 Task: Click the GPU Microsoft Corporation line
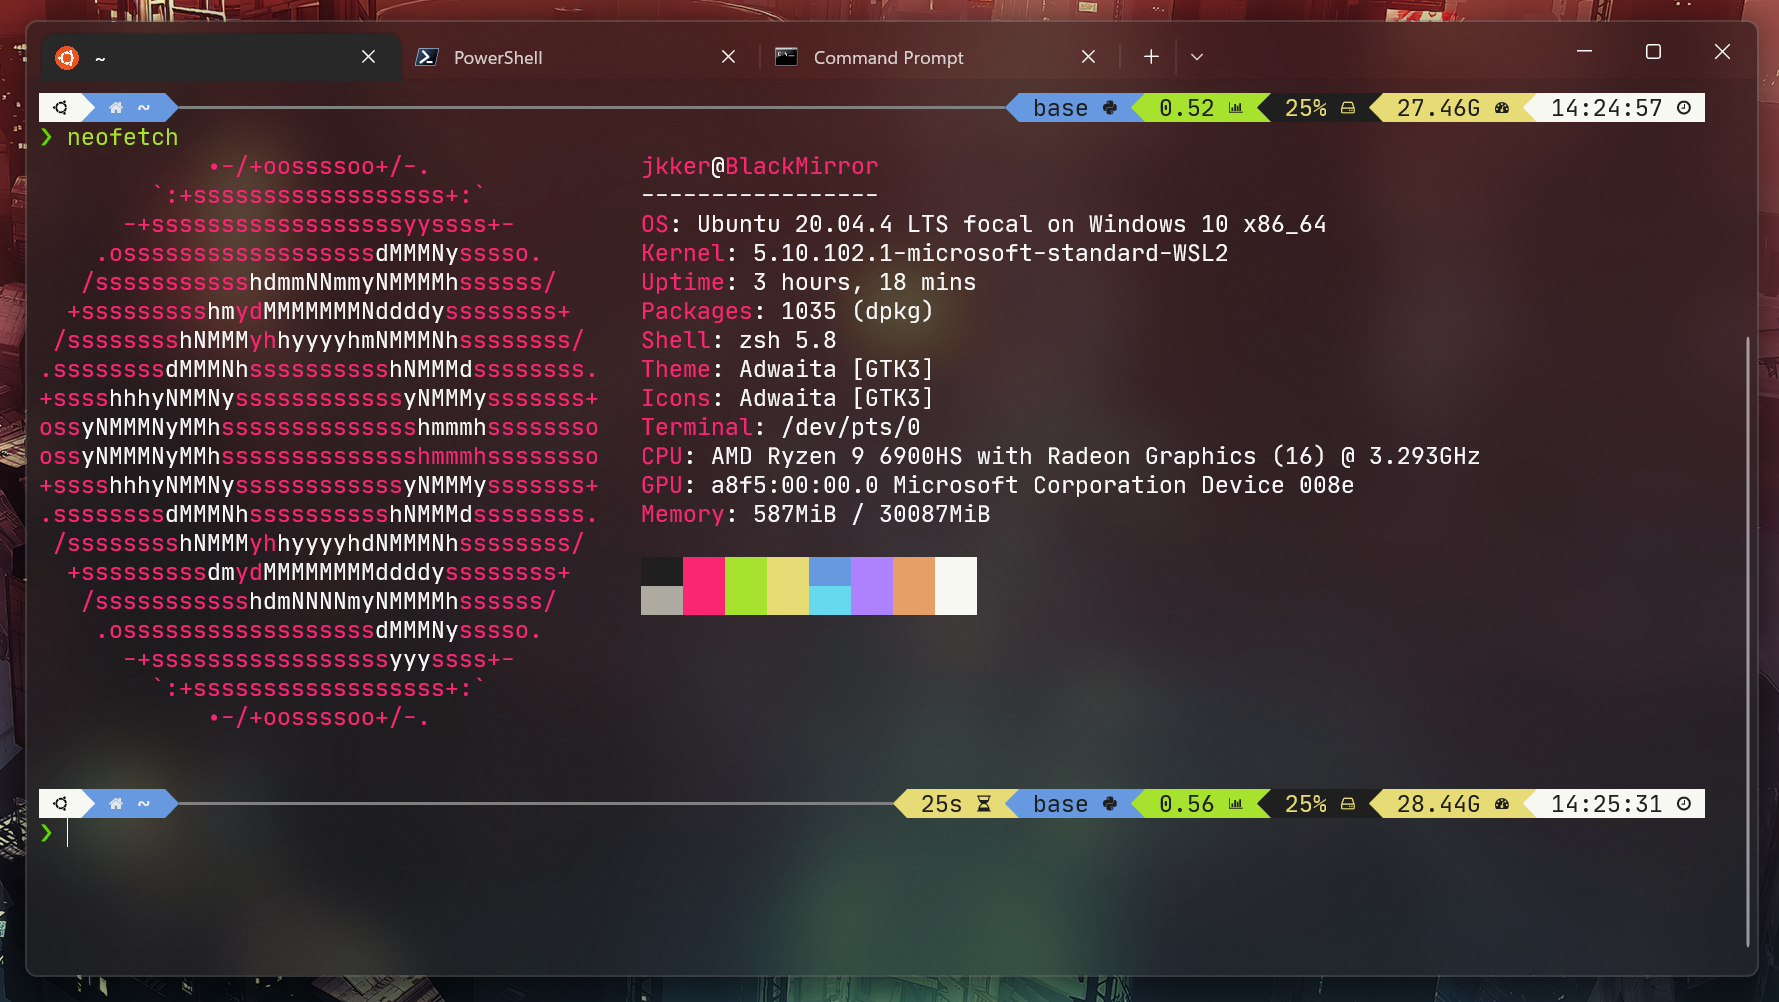(997, 485)
